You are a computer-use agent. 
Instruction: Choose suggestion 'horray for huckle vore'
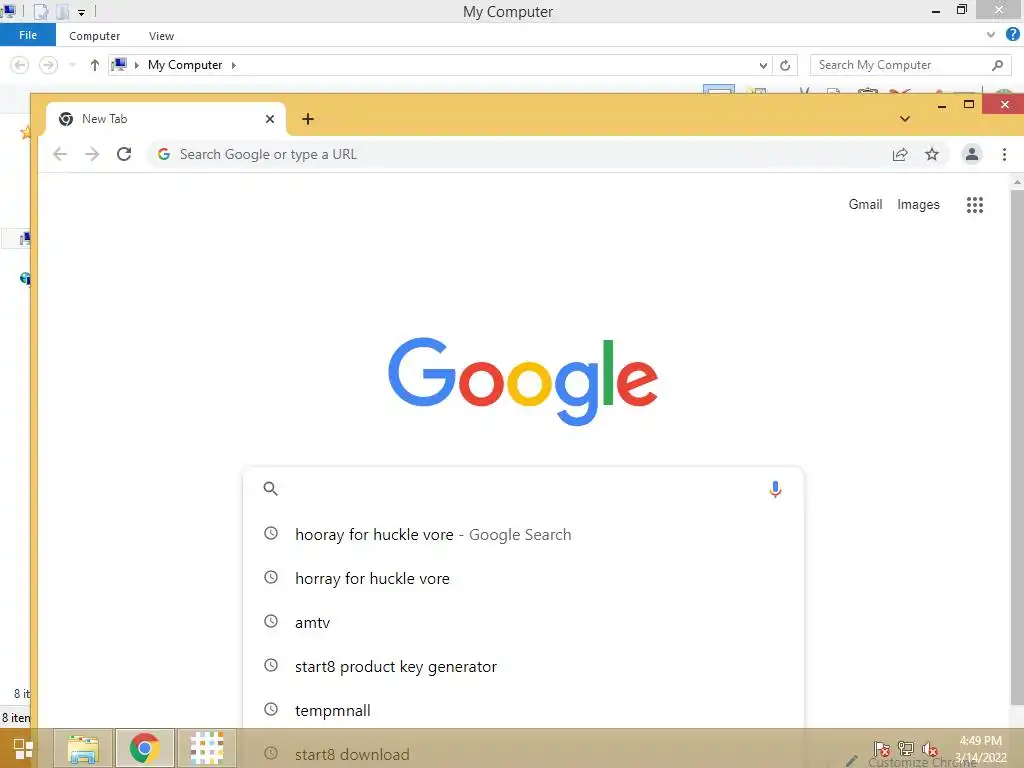(523, 579)
